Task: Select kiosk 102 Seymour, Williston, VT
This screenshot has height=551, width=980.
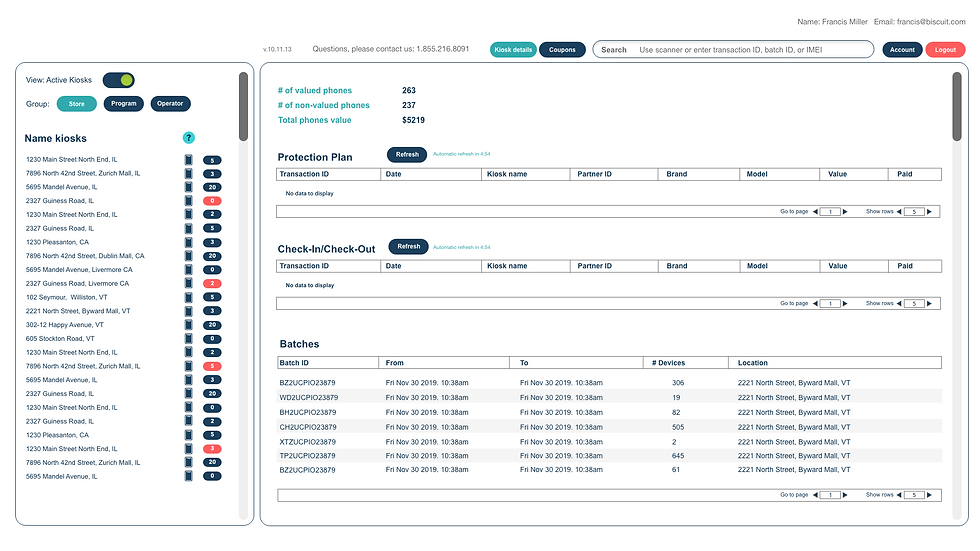Action: click(67, 297)
